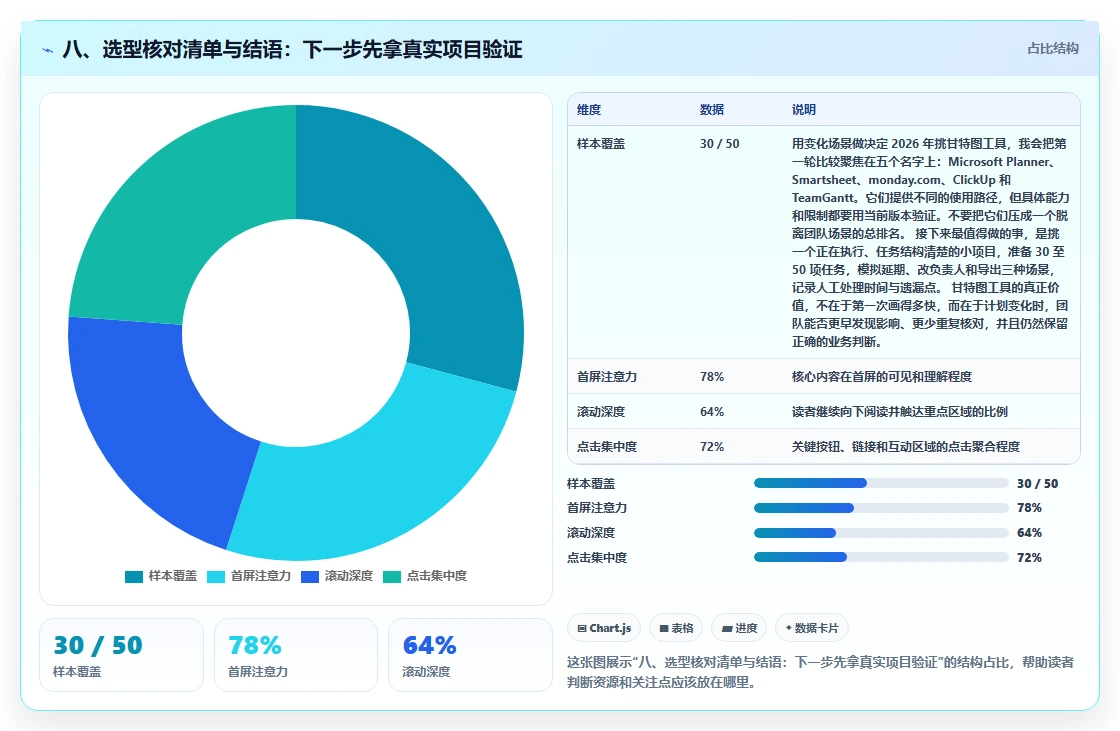Click the 点击集中度 progress bar
This screenshot has height=731, width=1120.
coord(881,557)
